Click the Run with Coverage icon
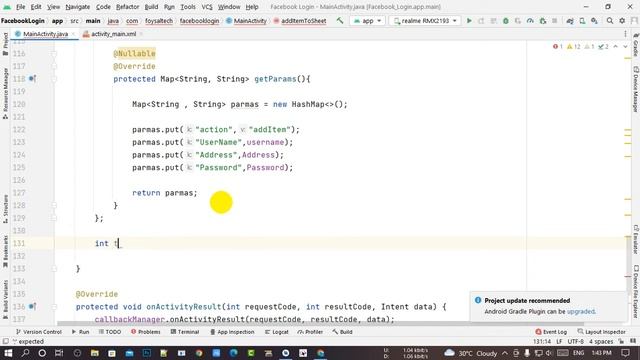Screen dimensions: 640x360 tap(518, 20)
